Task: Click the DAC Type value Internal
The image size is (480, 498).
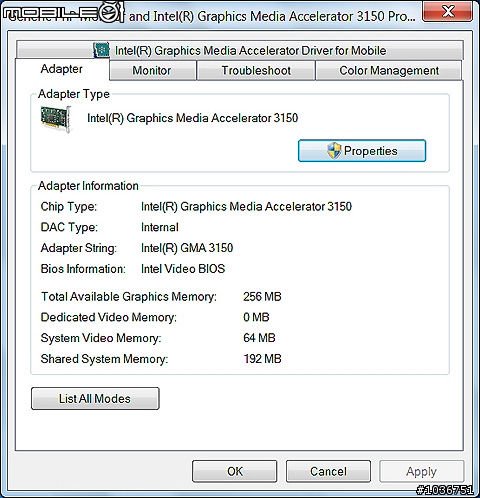Action: (x=160, y=227)
